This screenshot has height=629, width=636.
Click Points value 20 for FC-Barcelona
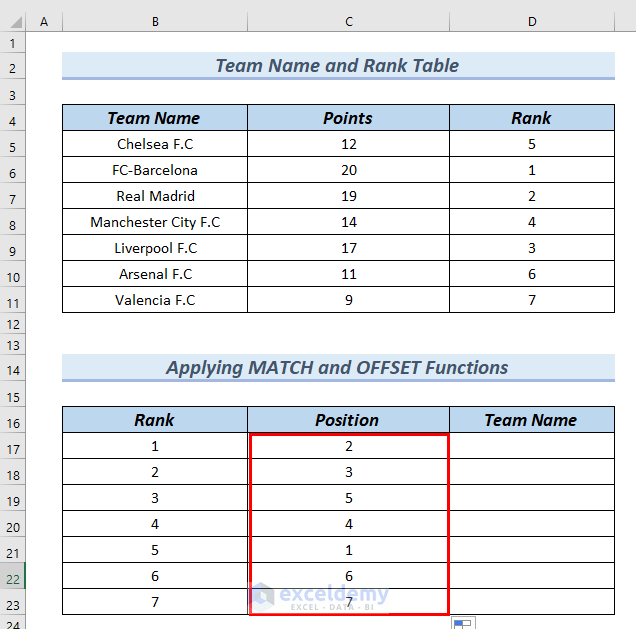tap(348, 170)
